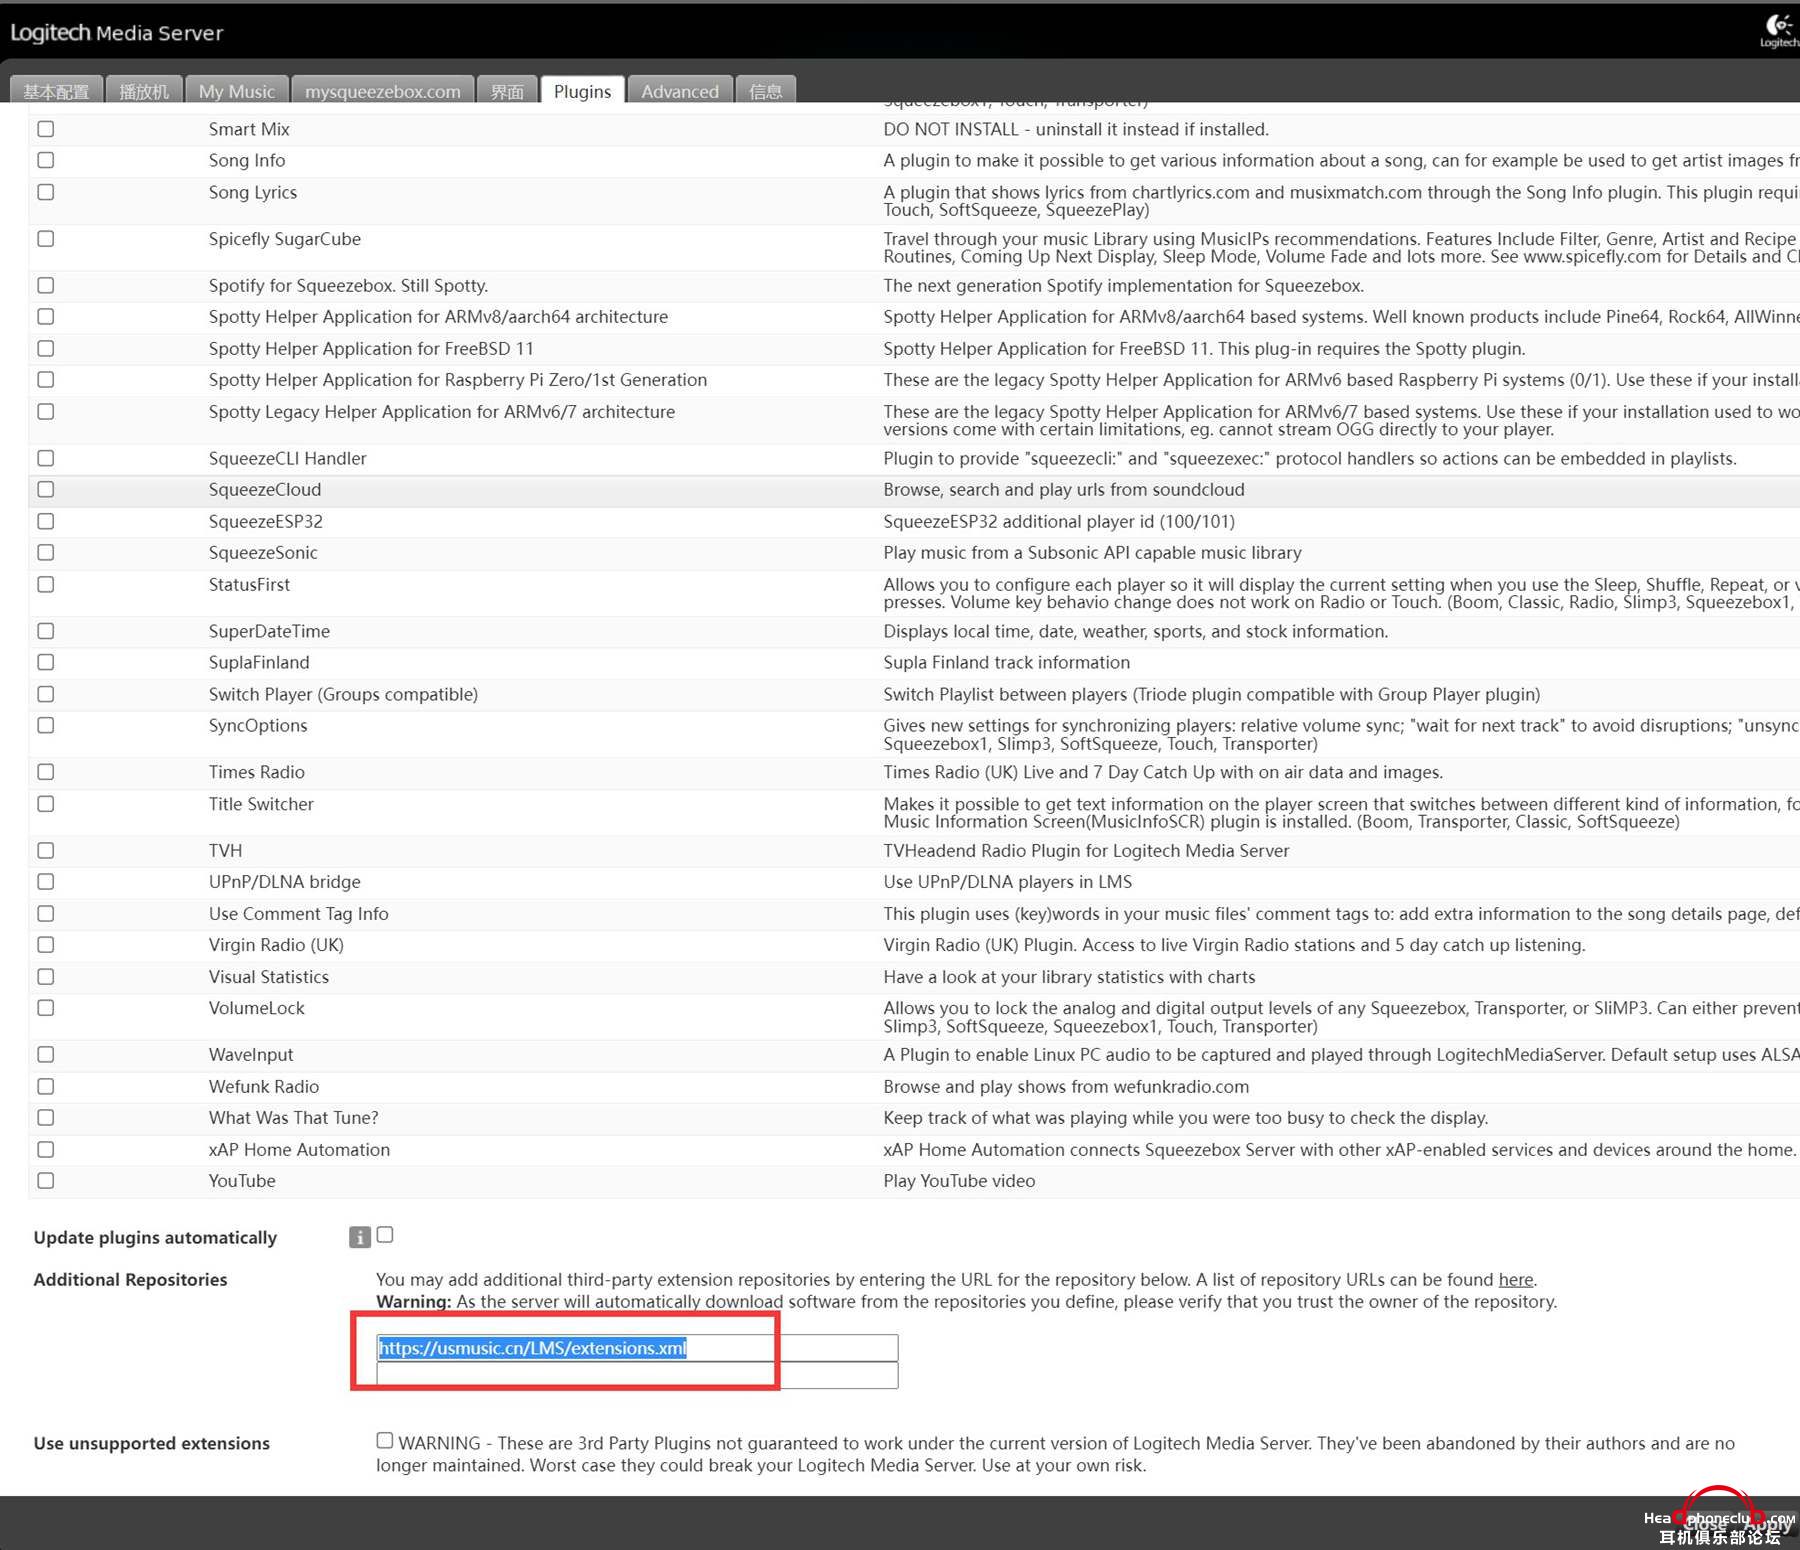The image size is (1800, 1550).
Task: Switch to the mysqueezebox.com tab
Action: point(383,91)
